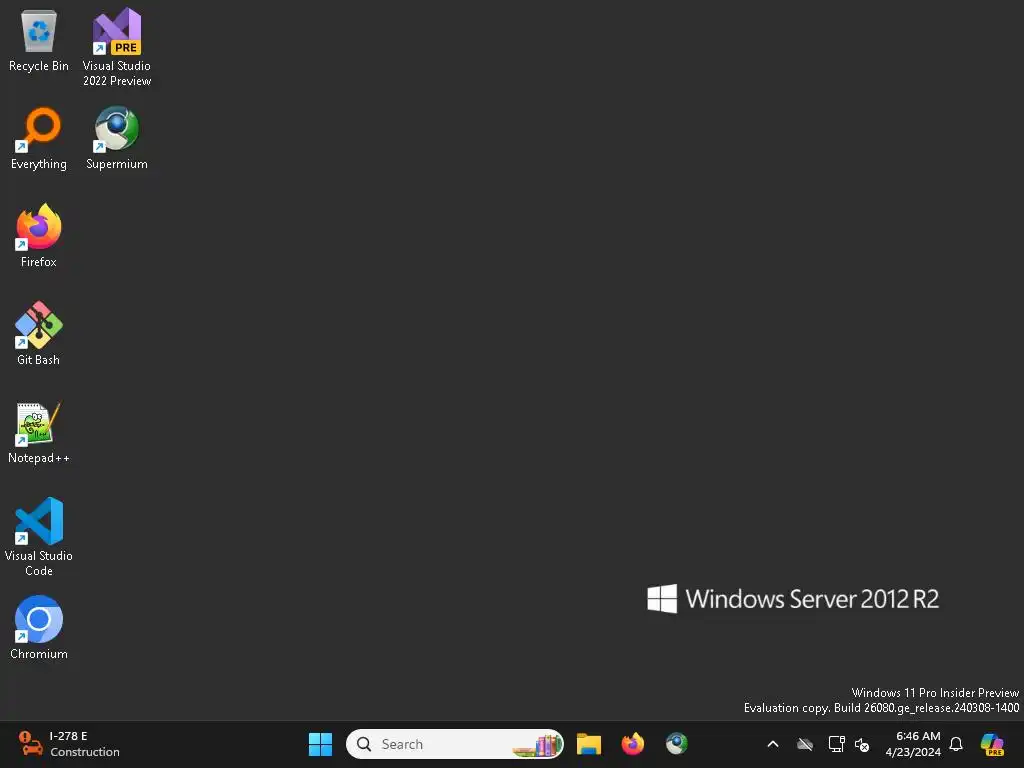Open the notifications bell icon
The height and width of the screenshot is (768, 1024).
pyautogui.click(x=956, y=744)
